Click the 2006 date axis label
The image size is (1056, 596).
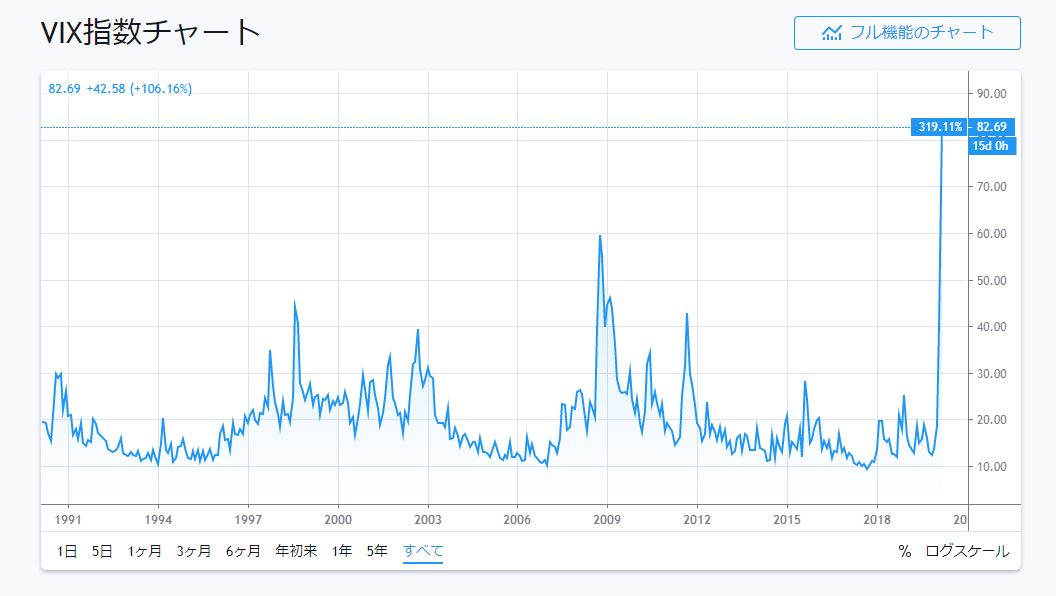(517, 519)
